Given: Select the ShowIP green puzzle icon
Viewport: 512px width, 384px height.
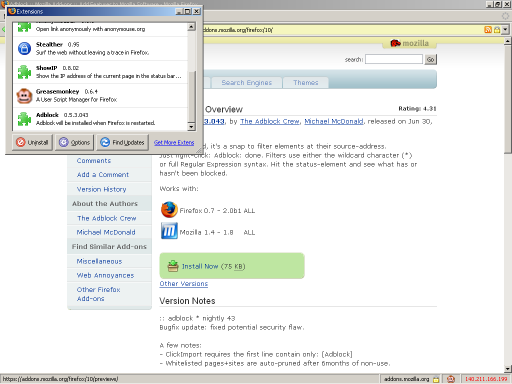Looking at the screenshot, I should [x=24, y=72].
